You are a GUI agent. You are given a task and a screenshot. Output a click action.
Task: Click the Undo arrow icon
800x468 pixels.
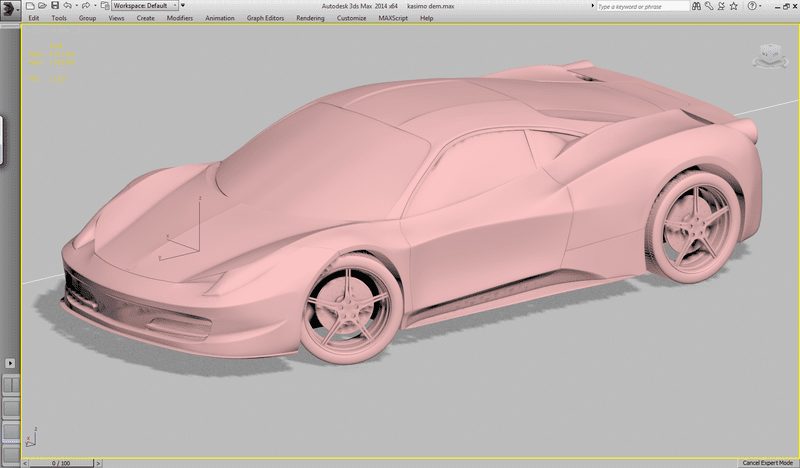pos(66,6)
